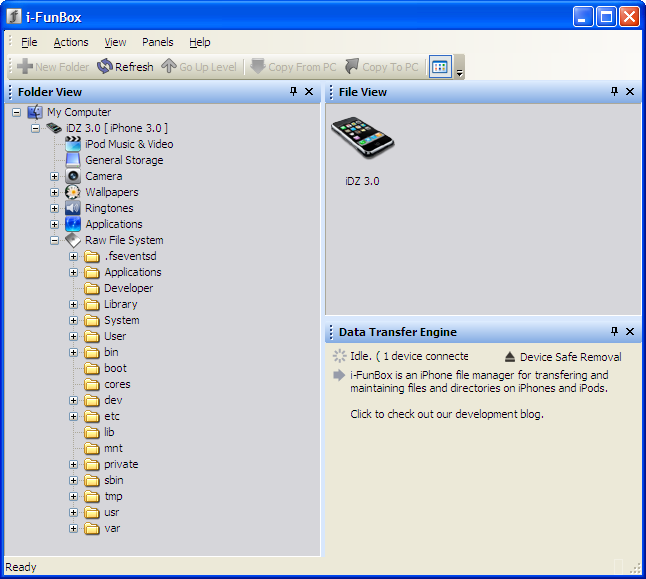This screenshot has height=579, width=646.
Task: Select the etc folder
Action: pyautogui.click(x=112, y=416)
